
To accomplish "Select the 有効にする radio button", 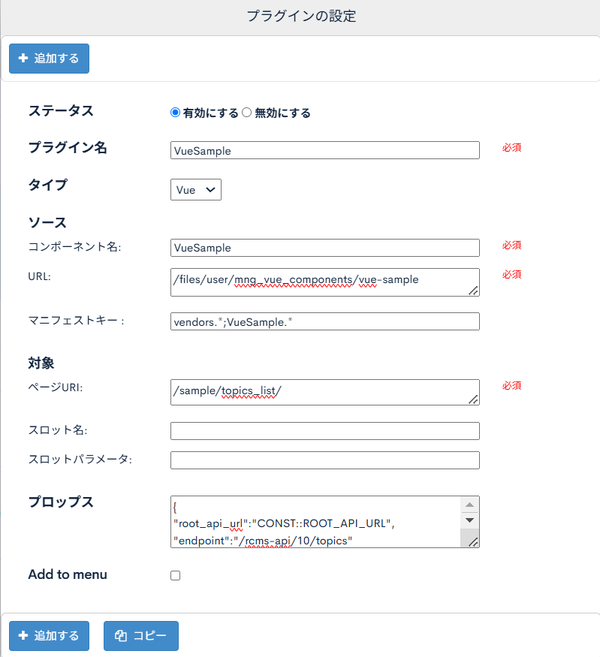I will pyautogui.click(x=175, y=112).
